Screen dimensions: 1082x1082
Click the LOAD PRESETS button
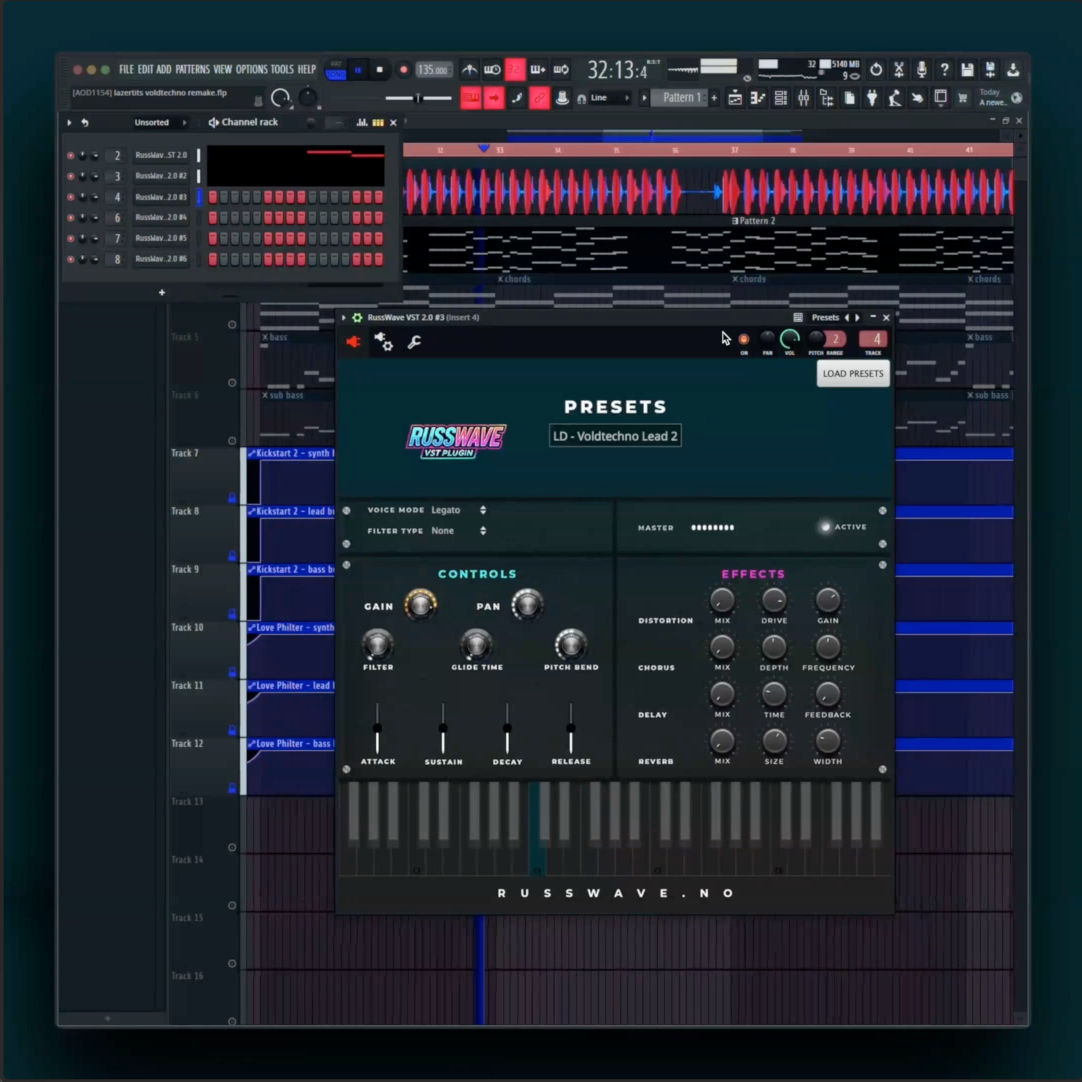pyautogui.click(x=852, y=373)
